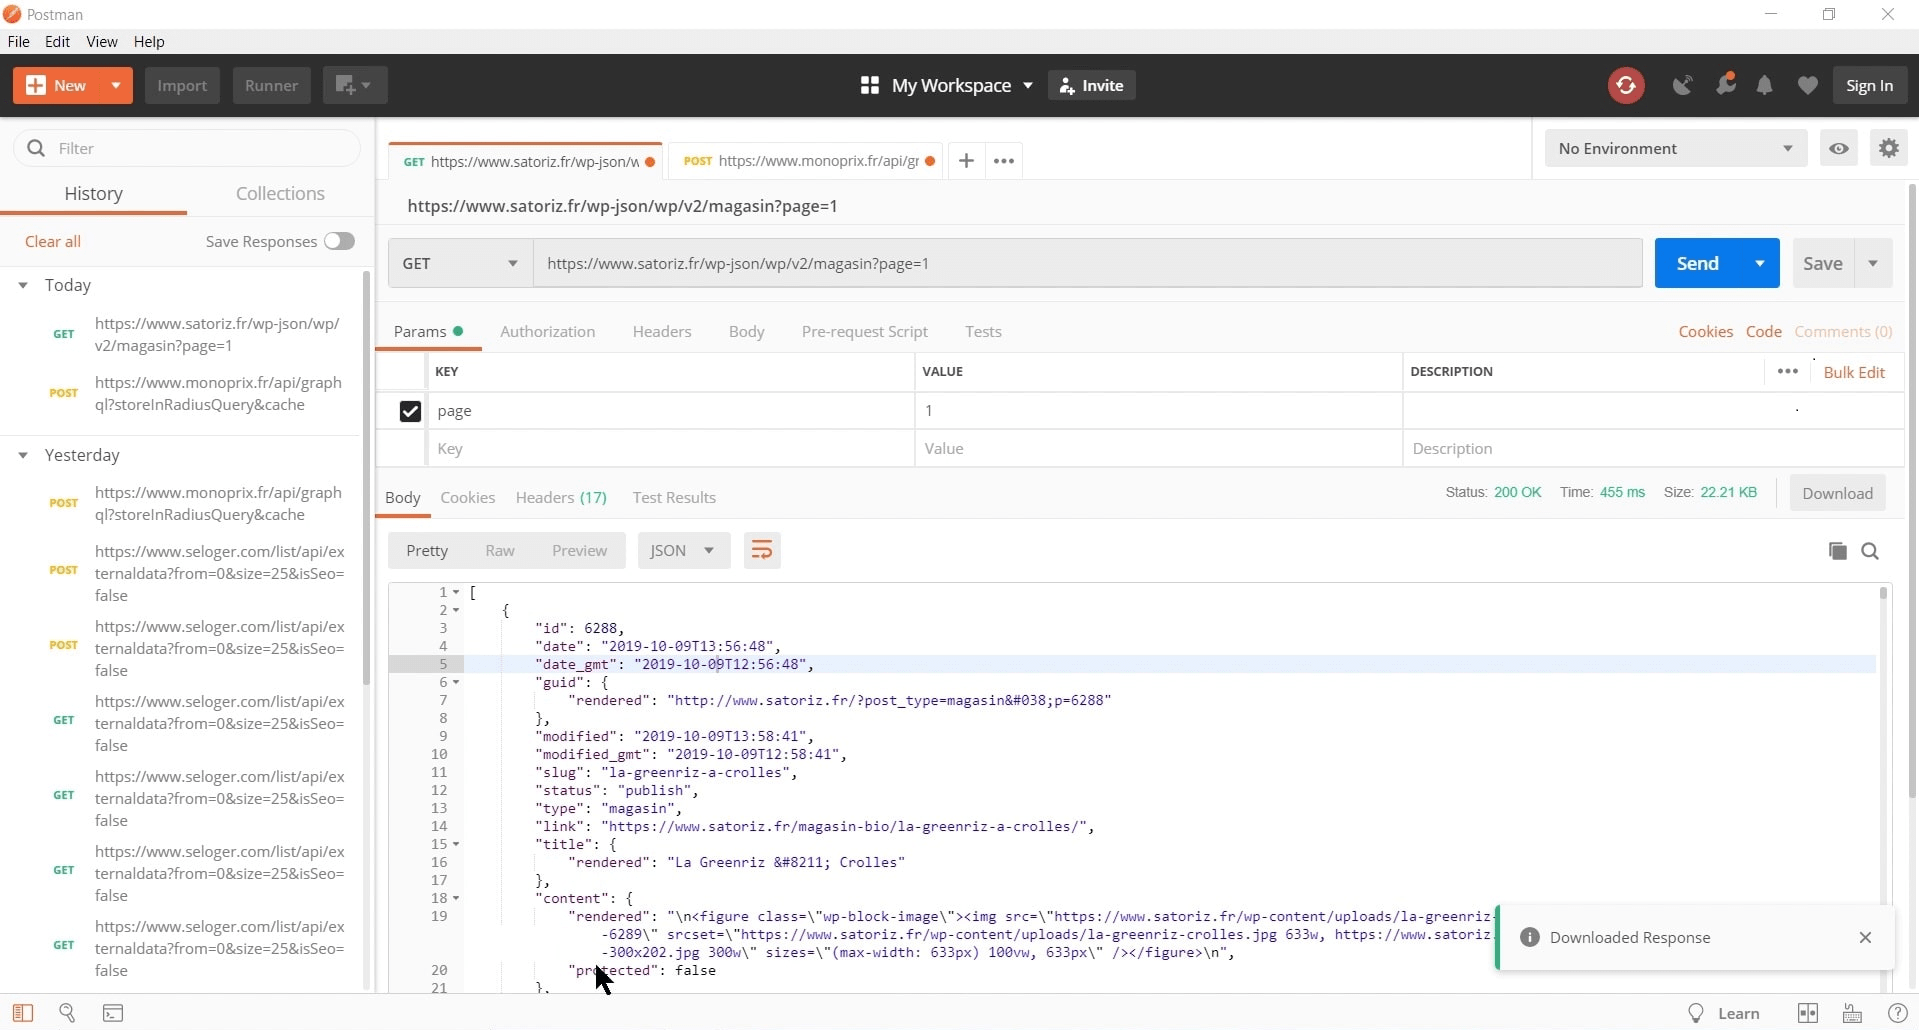Collapse the Today history group
Screen dimensions: 1919x1030
point(23,286)
